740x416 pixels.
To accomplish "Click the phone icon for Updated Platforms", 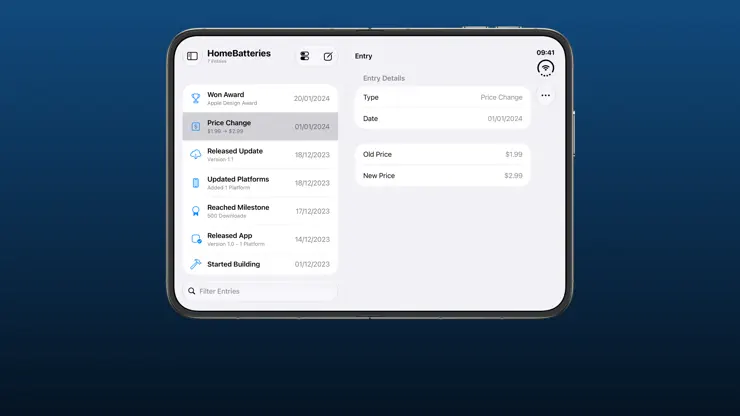I will pyautogui.click(x=195, y=183).
